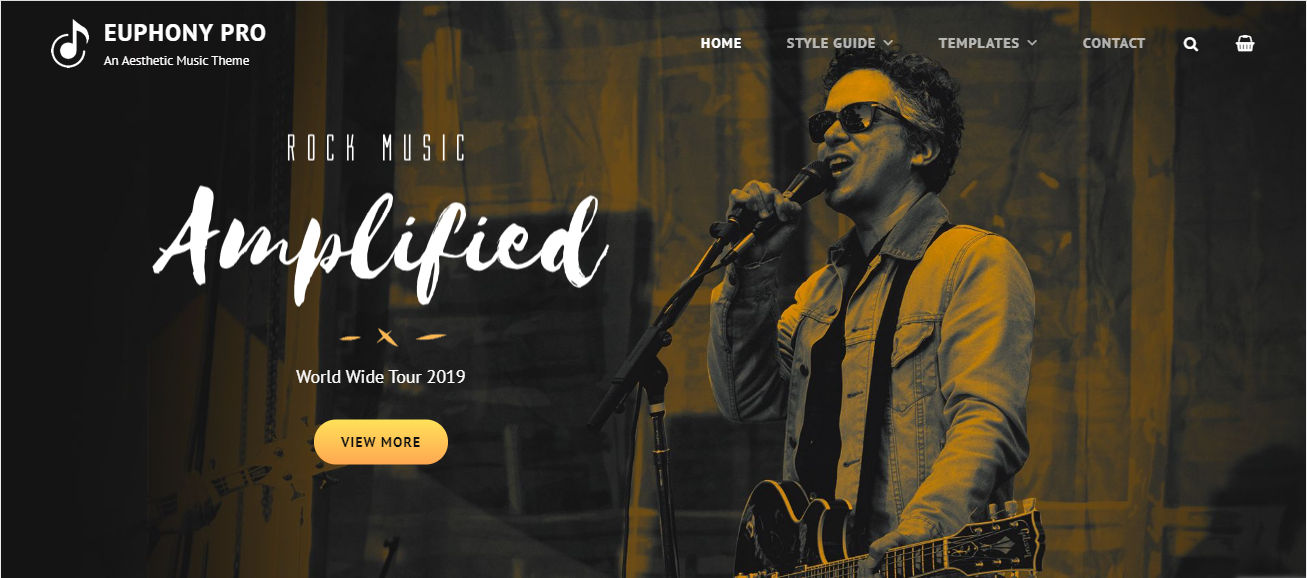Click the World Wide Tour 2019 text

click(x=381, y=377)
